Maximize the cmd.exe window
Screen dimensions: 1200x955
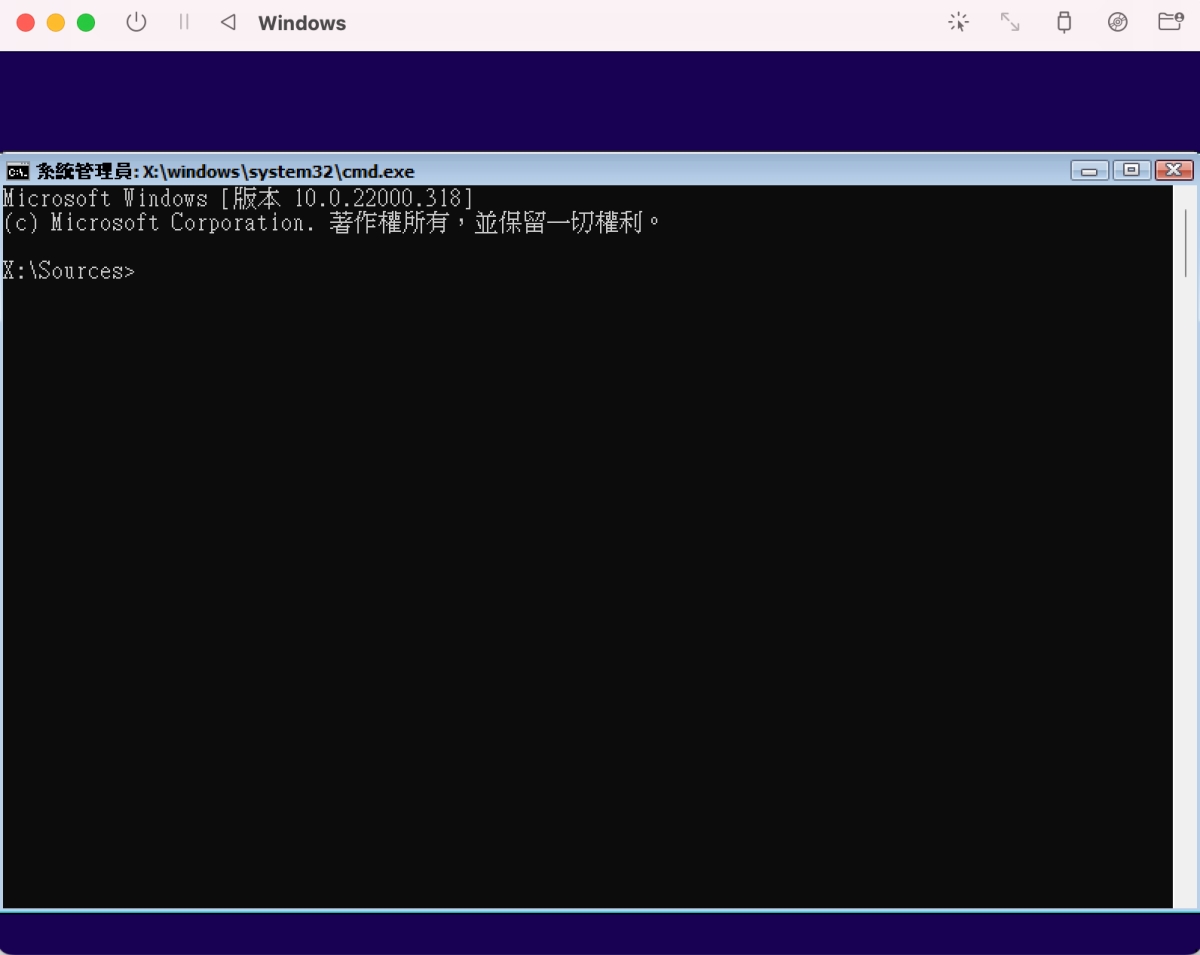1131,171
